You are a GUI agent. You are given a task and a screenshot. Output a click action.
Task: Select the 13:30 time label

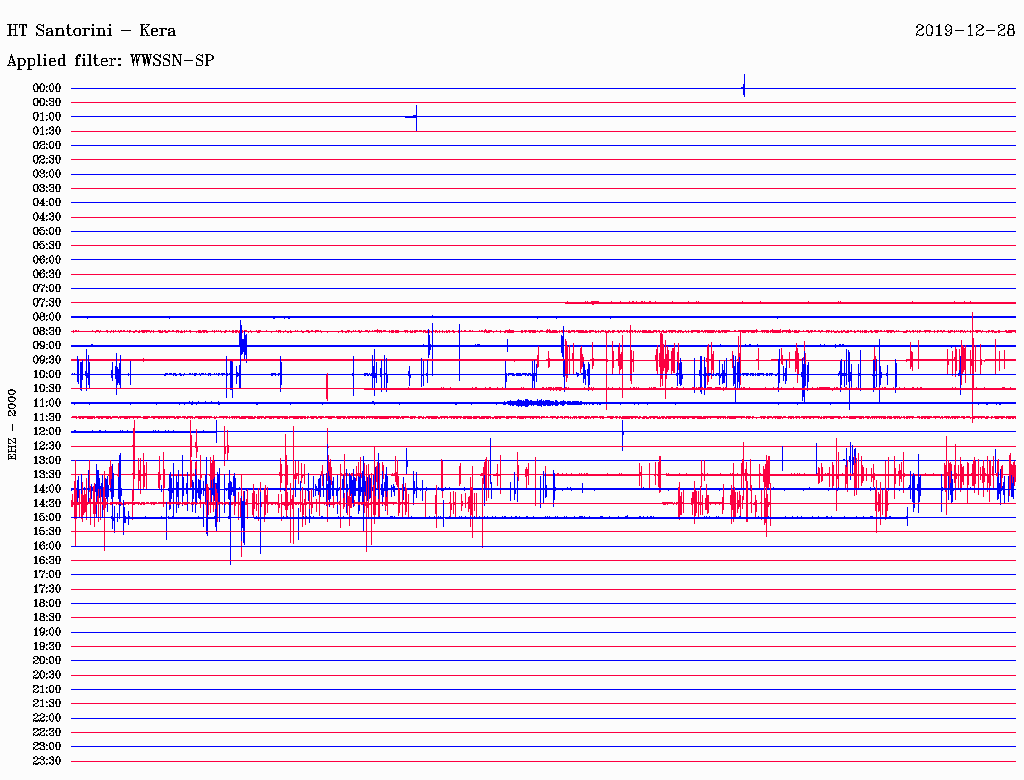[x=47, y=475]
